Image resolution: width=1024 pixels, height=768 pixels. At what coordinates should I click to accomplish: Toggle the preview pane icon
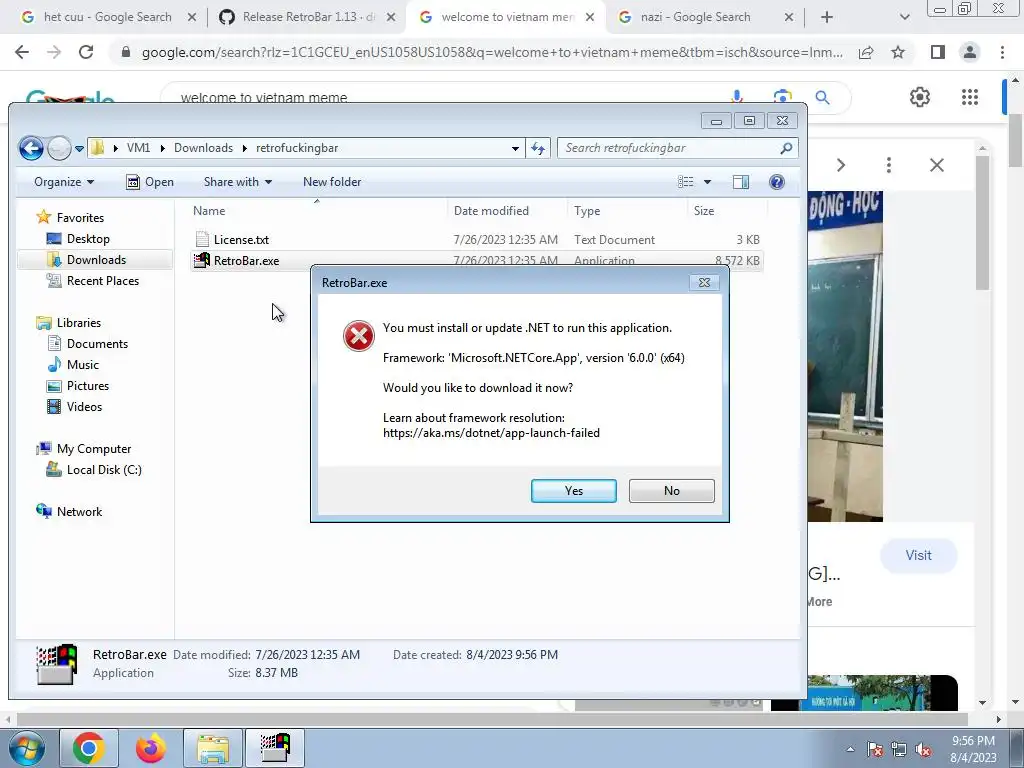coord(741,182)
